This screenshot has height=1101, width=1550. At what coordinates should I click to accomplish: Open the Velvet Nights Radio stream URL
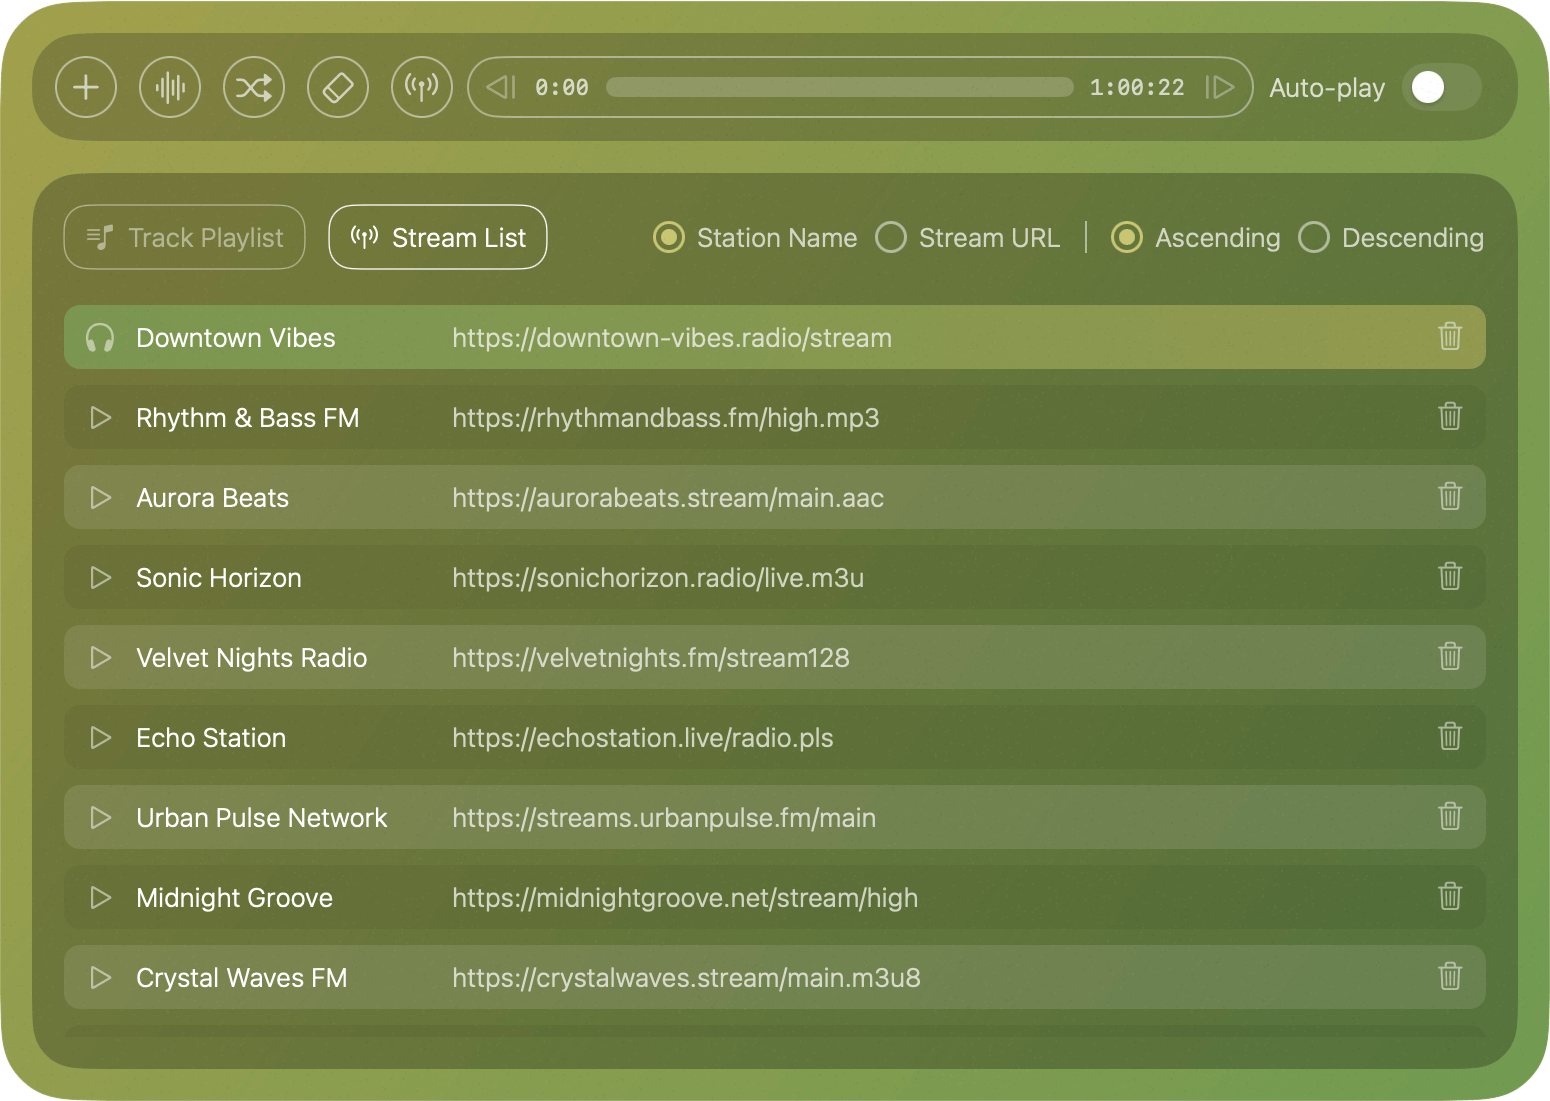(x=650, y=657)
